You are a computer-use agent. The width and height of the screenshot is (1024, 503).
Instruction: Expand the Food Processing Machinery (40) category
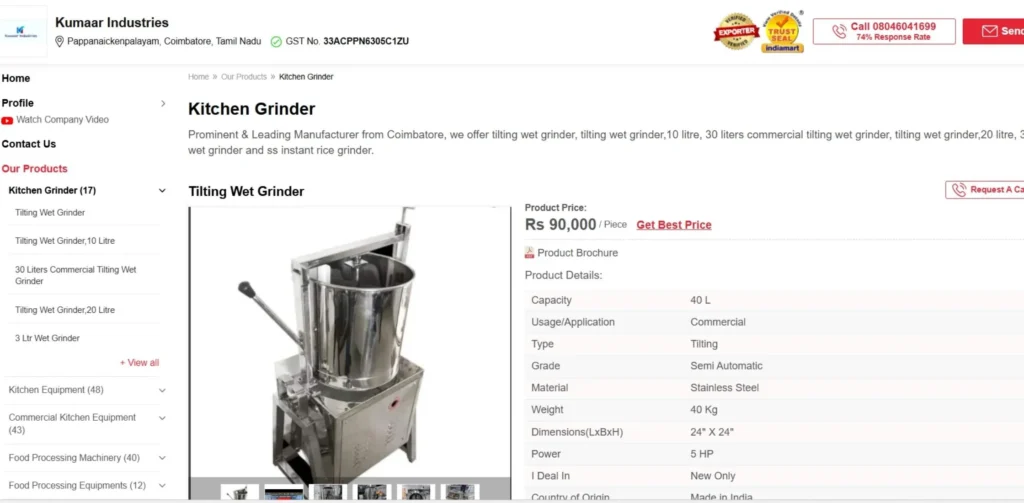(163, 458)
